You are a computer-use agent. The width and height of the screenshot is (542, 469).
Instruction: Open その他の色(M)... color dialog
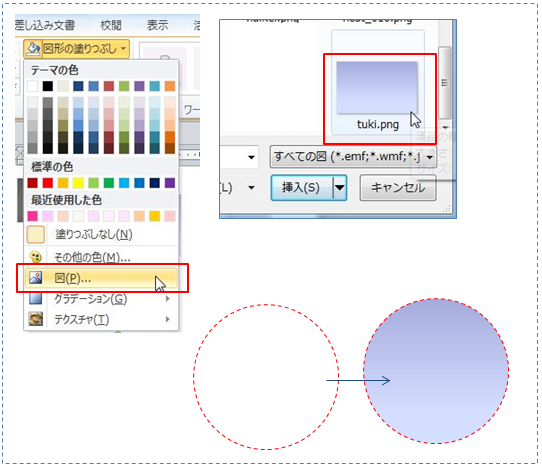click(101, 257)
